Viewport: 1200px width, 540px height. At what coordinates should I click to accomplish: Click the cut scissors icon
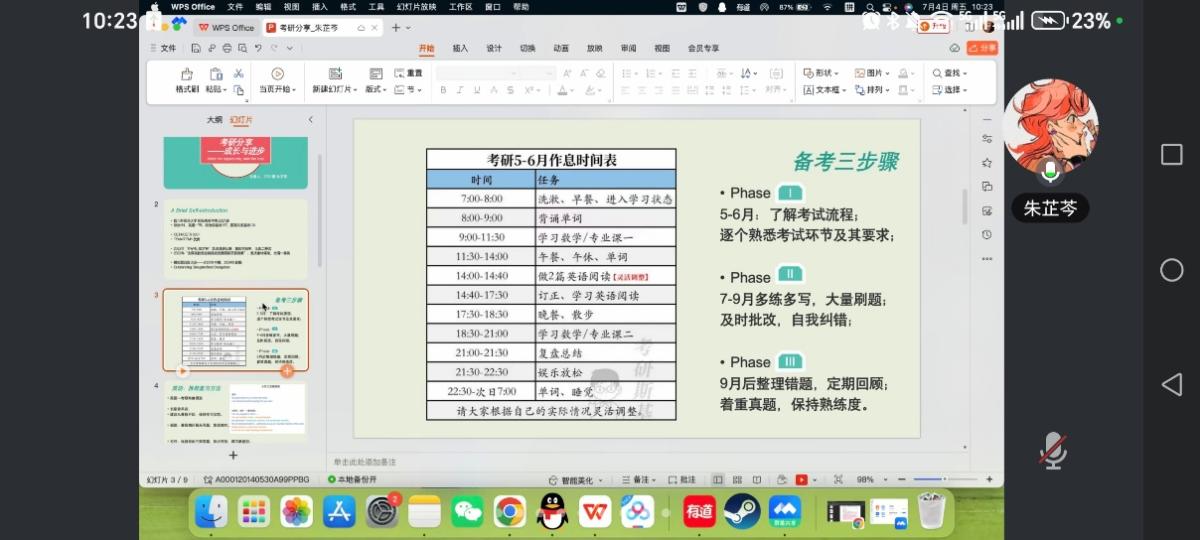(239, 73)
